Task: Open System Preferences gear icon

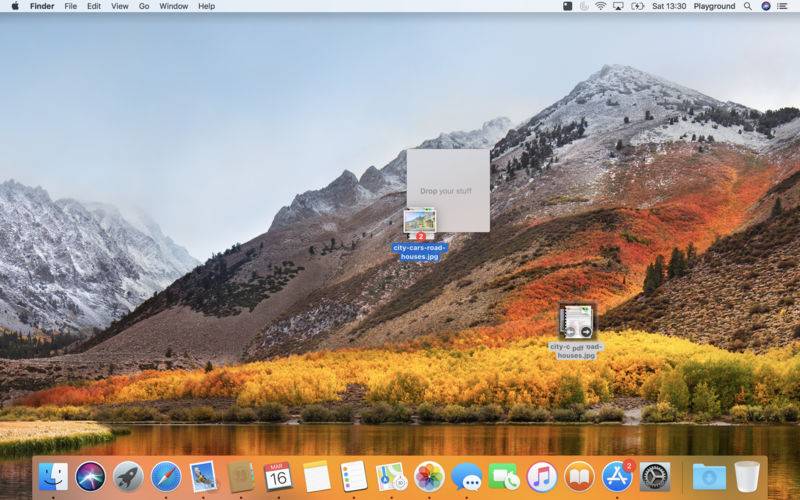Action: click(654, 476)
